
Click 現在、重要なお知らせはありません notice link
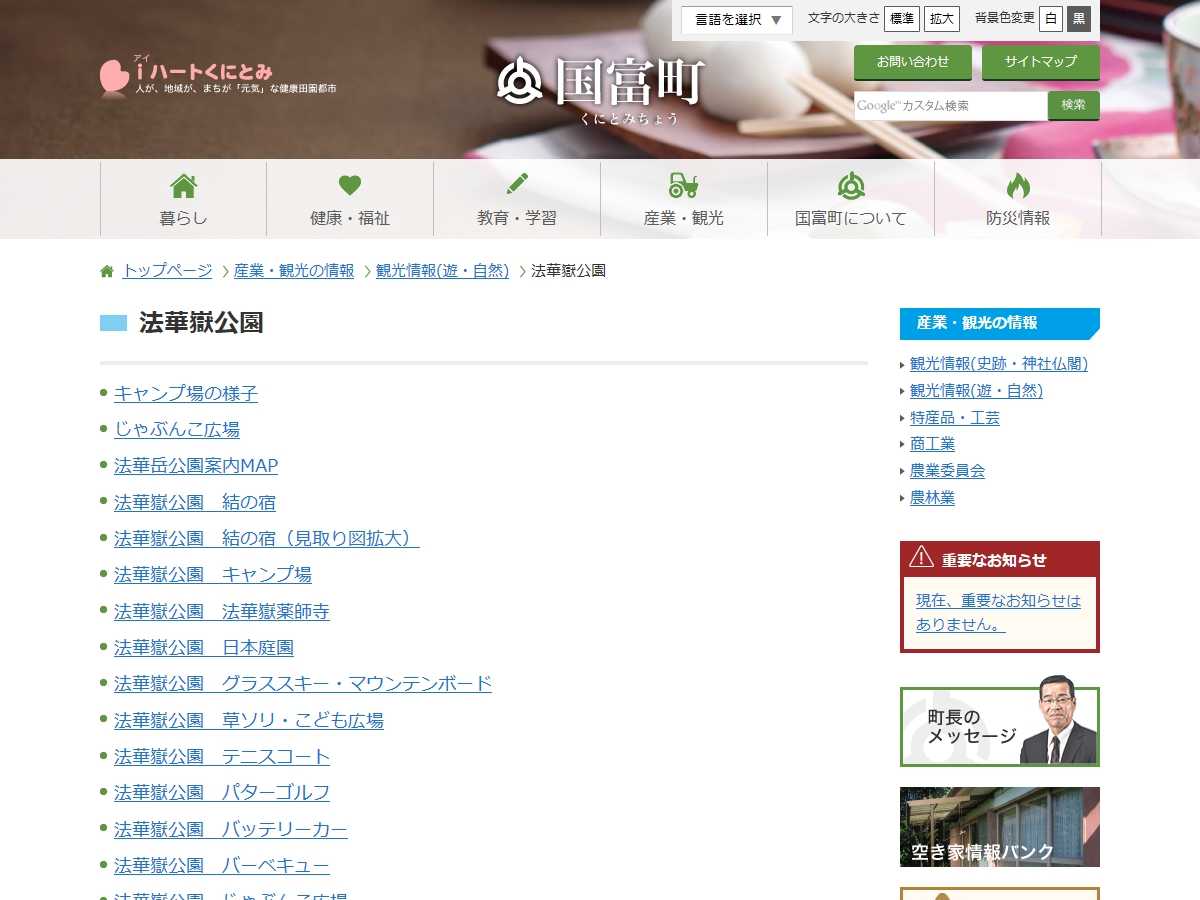pos(998,612)
